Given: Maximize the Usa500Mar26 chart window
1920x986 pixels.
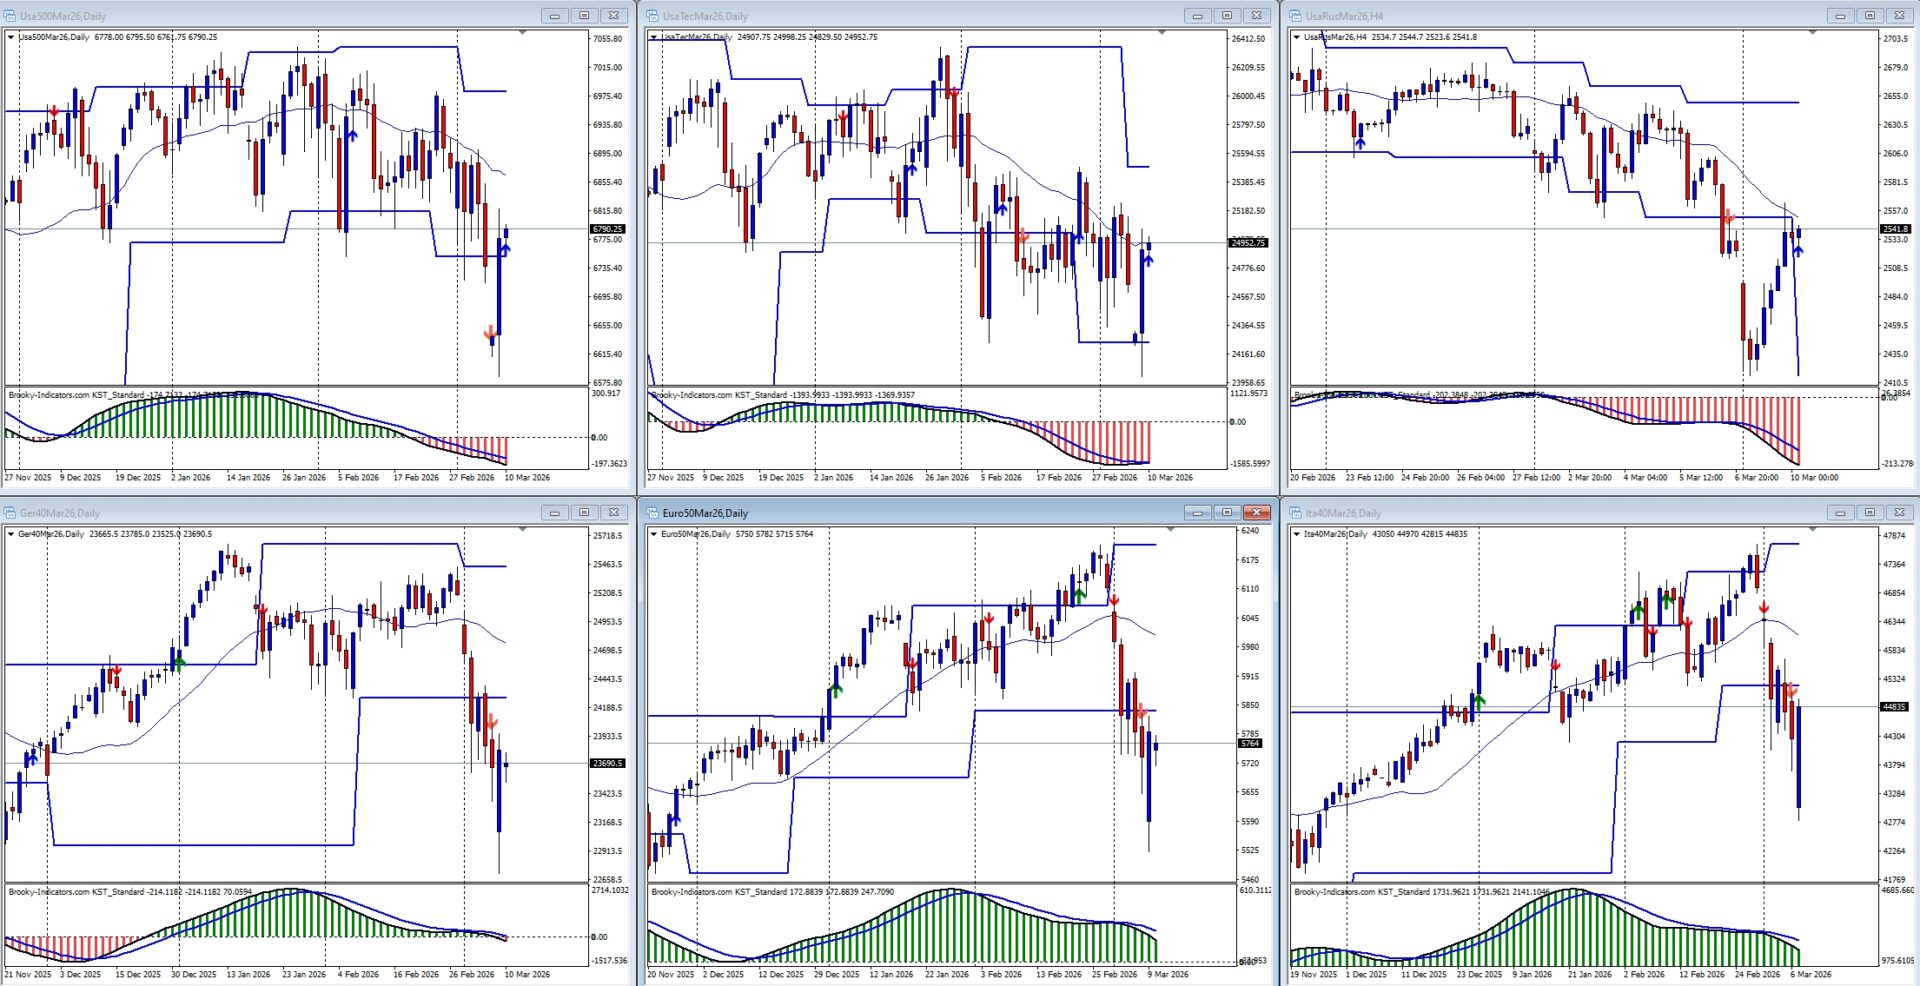Looking at the screenshot, I should (584, 16).
